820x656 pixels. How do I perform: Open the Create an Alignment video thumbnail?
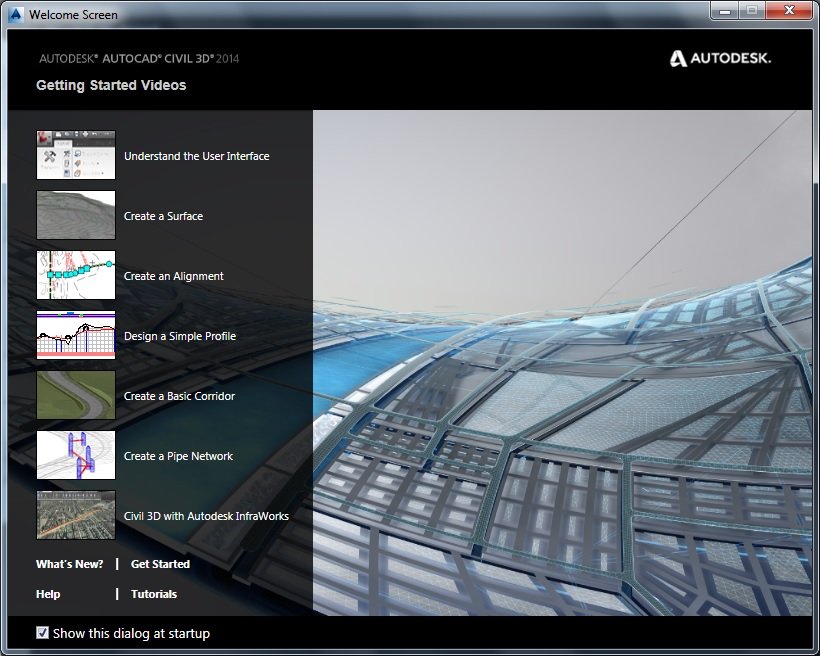tap(76, 275)
